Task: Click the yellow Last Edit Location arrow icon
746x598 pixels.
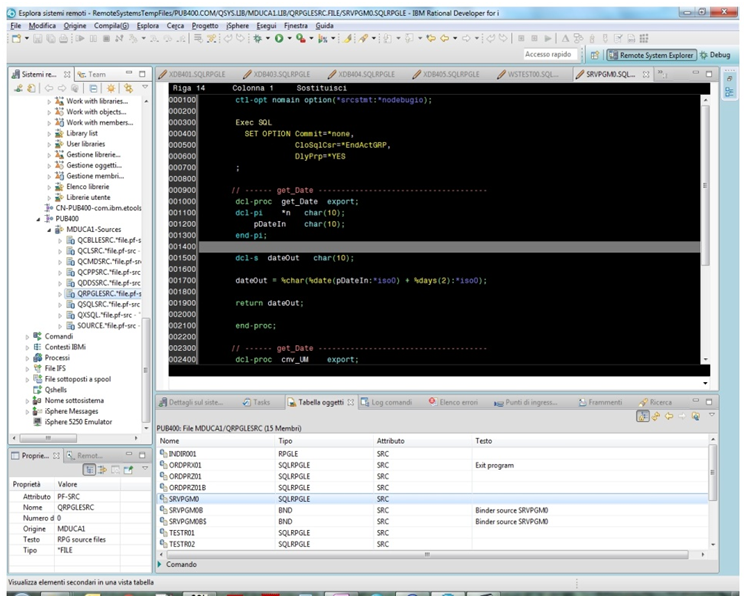Action: [431, 39]
